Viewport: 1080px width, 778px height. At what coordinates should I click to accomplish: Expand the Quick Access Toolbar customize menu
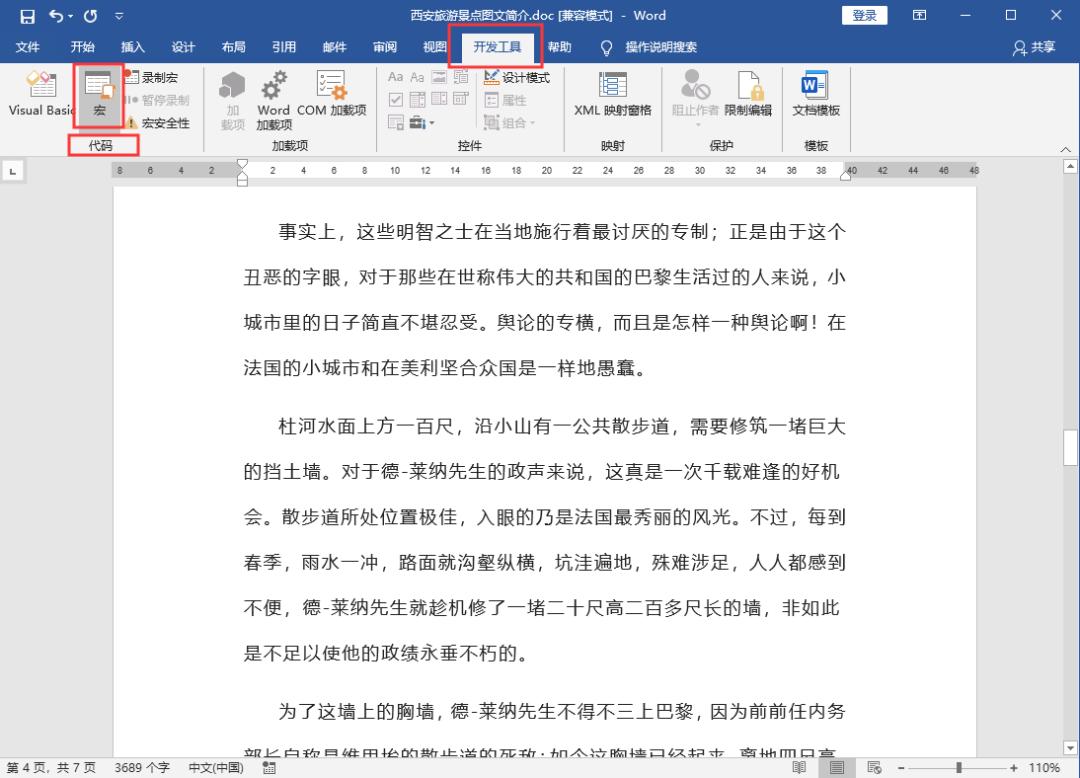coord(119,16)
